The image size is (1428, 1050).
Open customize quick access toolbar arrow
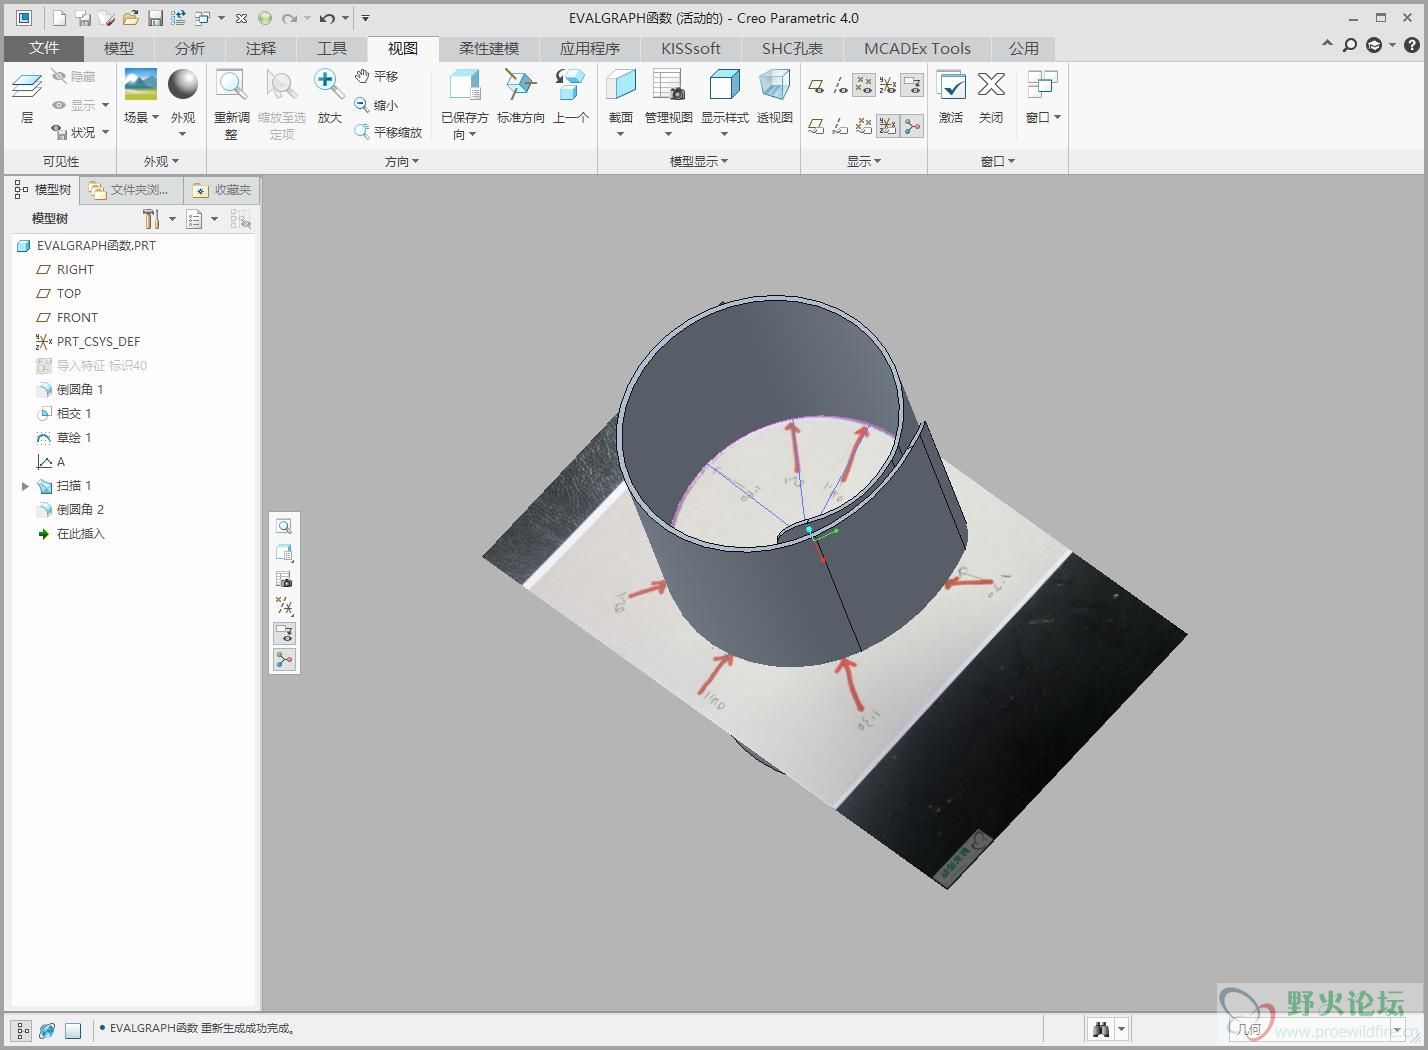click(365, 18)
